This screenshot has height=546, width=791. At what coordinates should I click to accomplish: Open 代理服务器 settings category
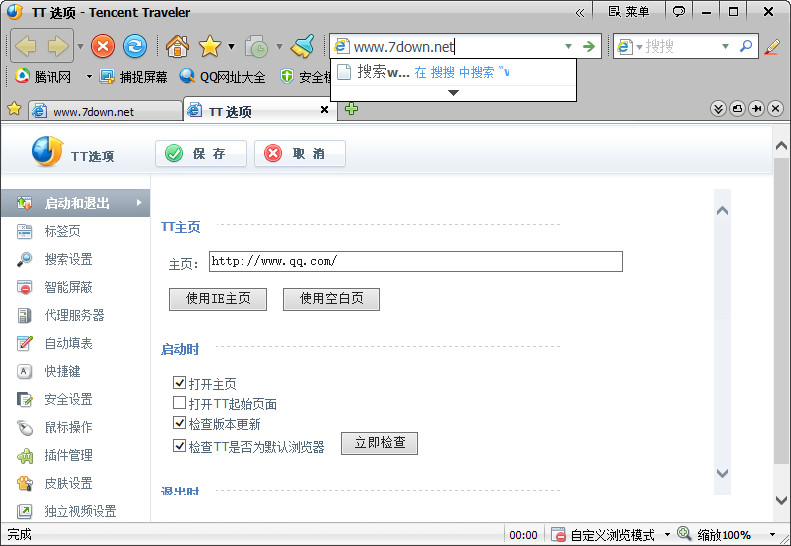tap(76, 315)
